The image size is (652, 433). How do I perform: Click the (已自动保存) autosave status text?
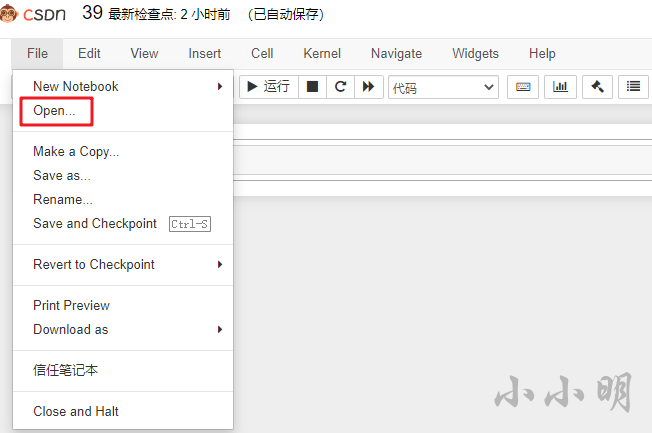(286, 15)
